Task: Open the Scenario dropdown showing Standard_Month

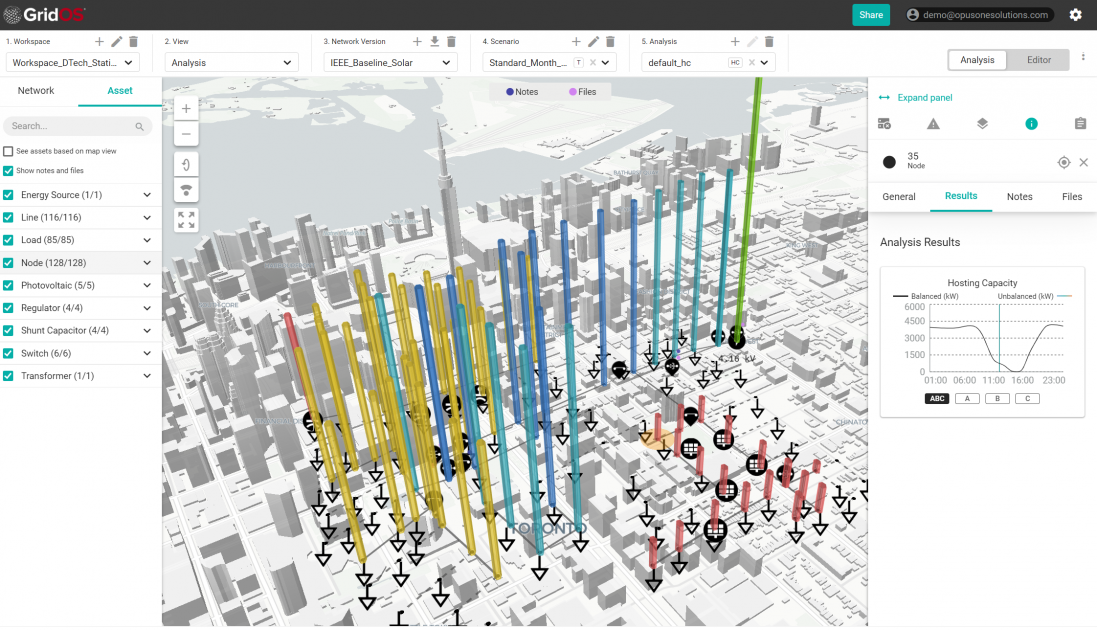Action: point(532,60)
